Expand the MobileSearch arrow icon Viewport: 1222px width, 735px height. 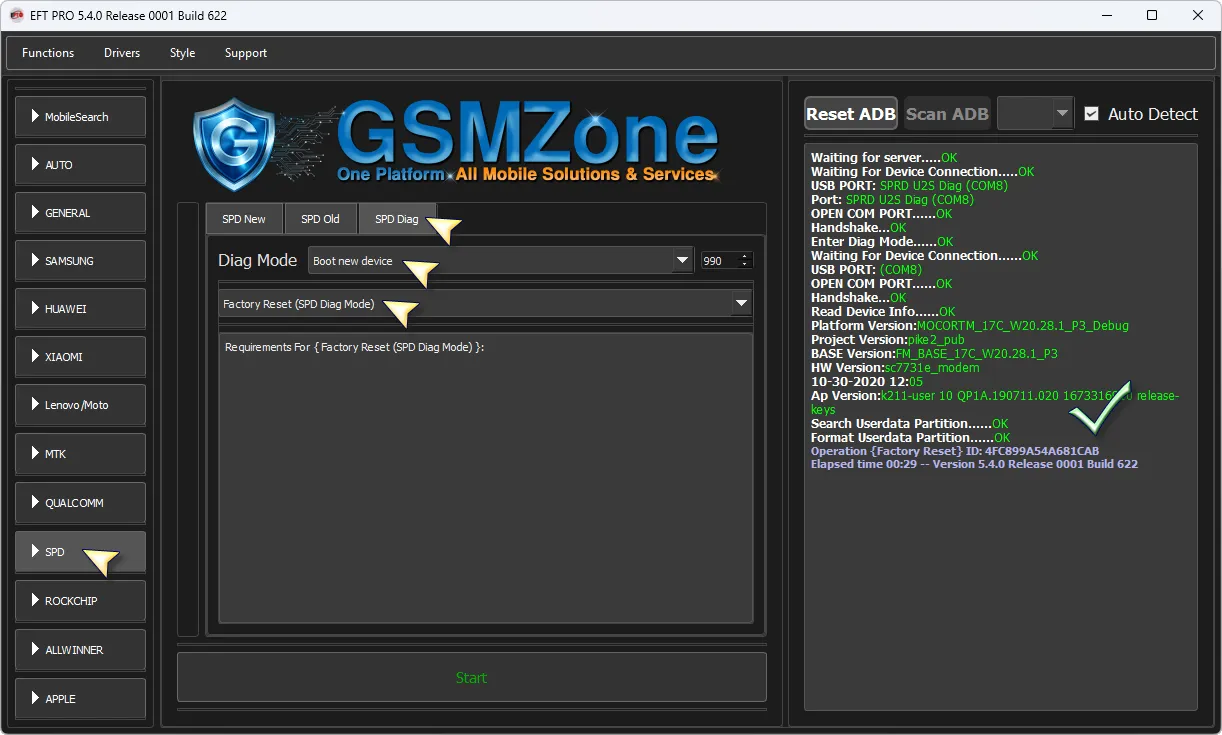35,116
